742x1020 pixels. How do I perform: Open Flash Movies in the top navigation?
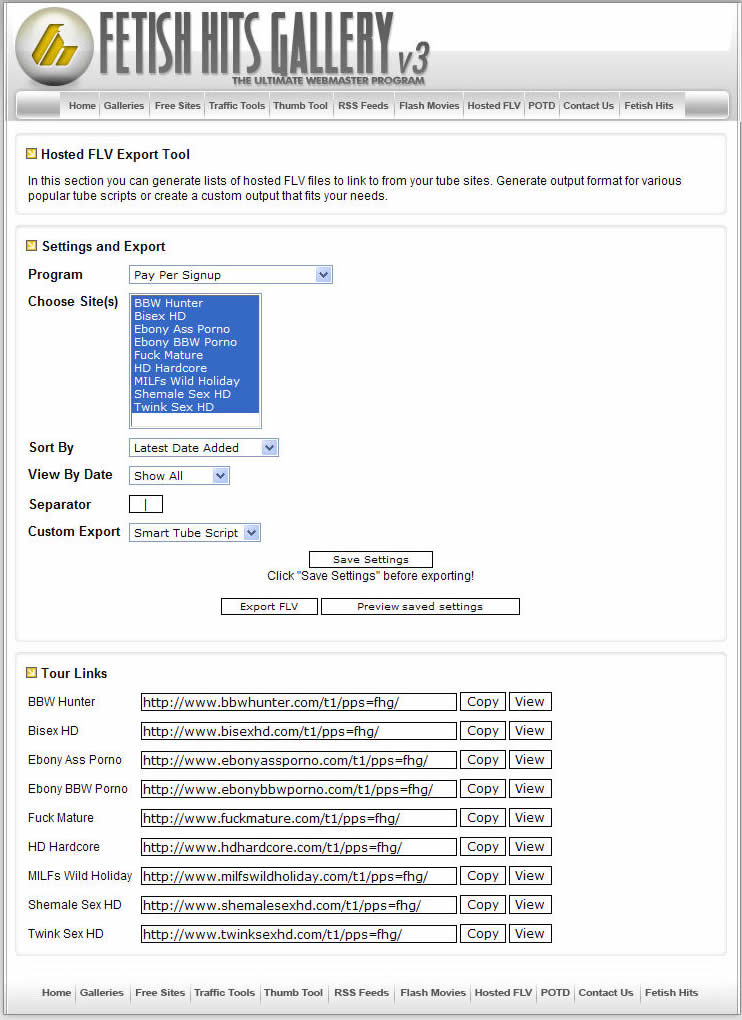click(429, 105)
